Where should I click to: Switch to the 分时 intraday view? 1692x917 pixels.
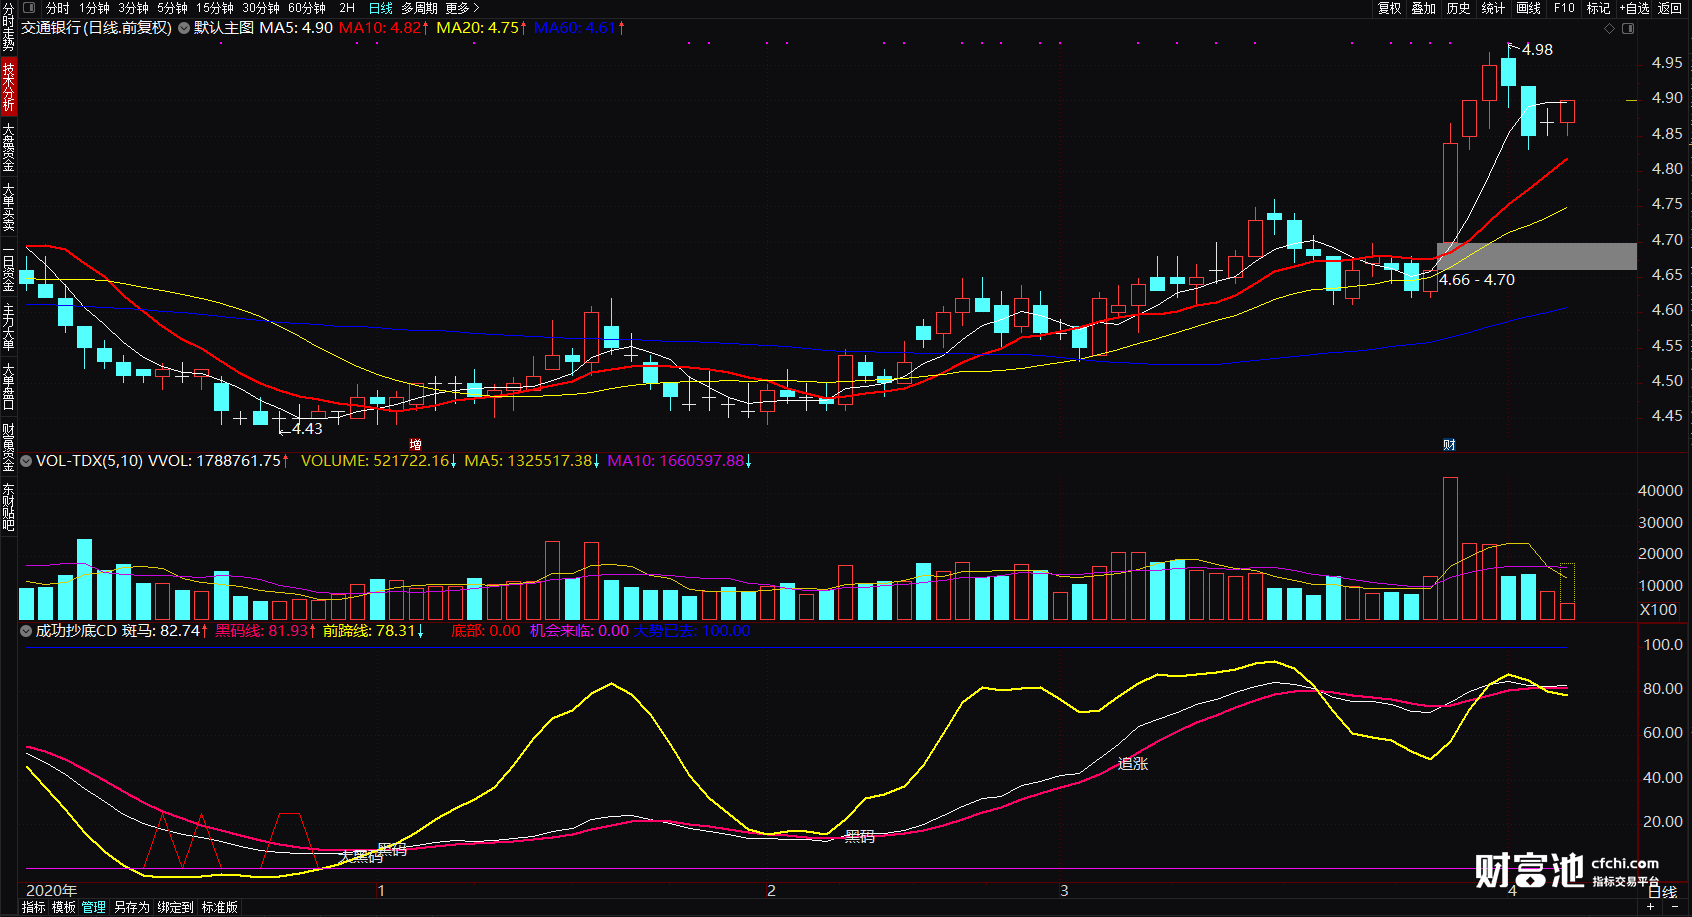(x=58, y=8)
